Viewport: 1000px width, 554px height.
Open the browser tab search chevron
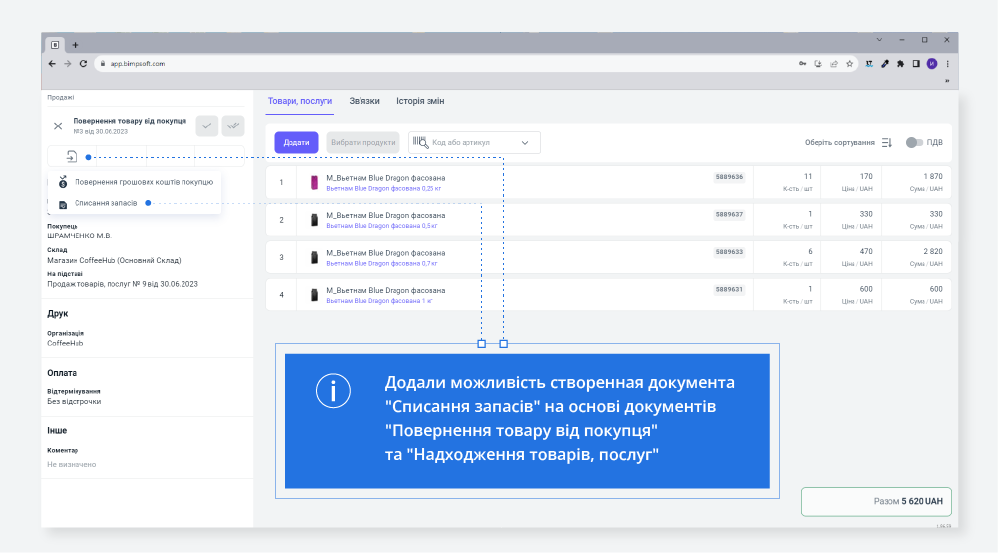tap(879, 40)
